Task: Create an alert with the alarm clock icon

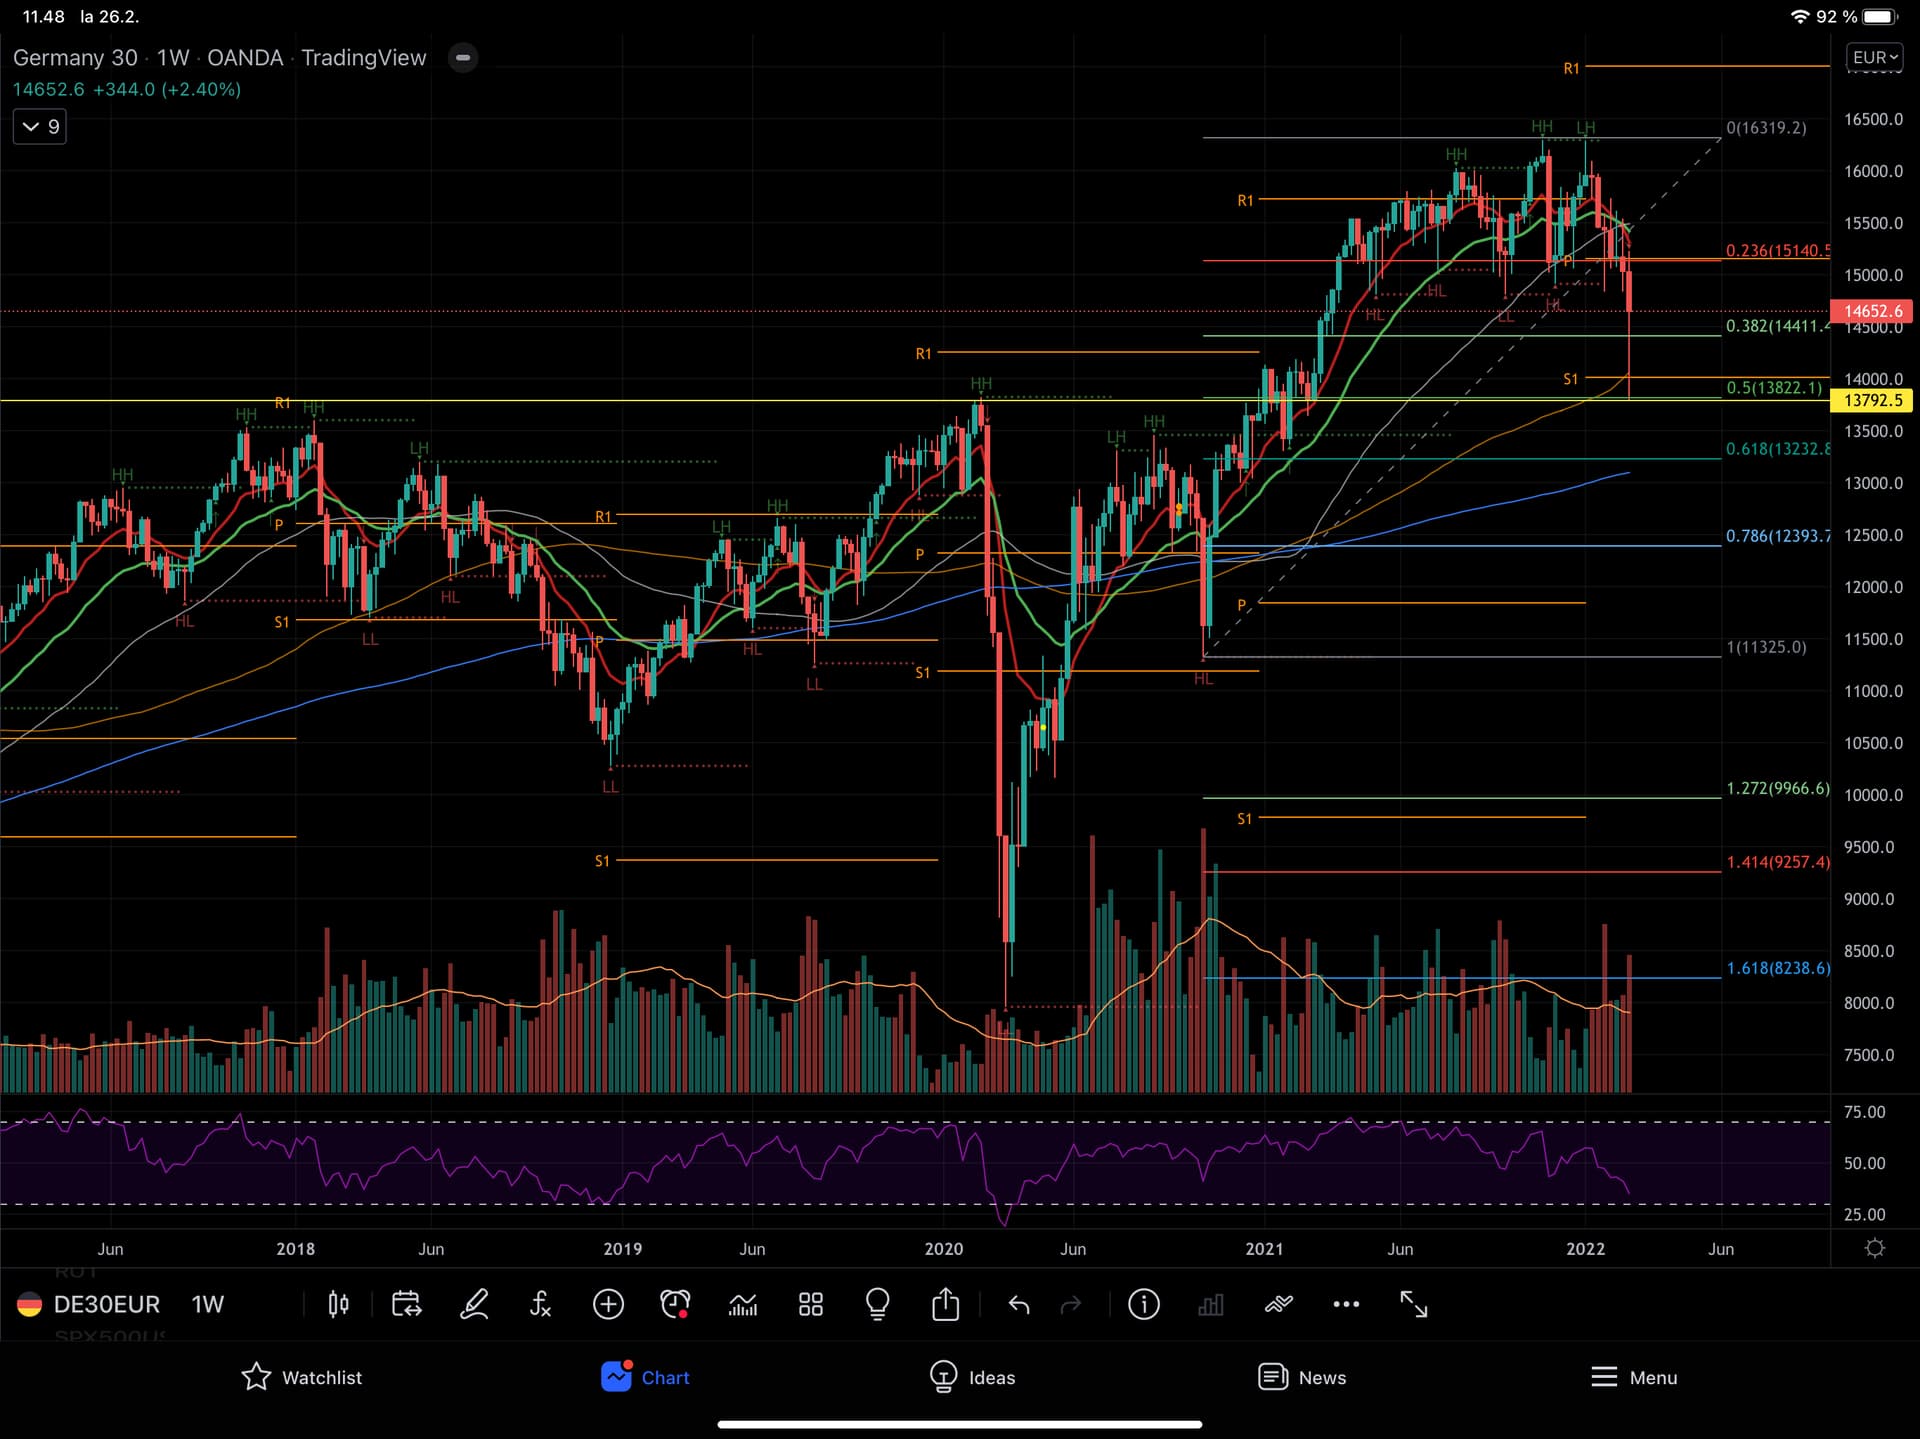Action: coord(676,1304)
